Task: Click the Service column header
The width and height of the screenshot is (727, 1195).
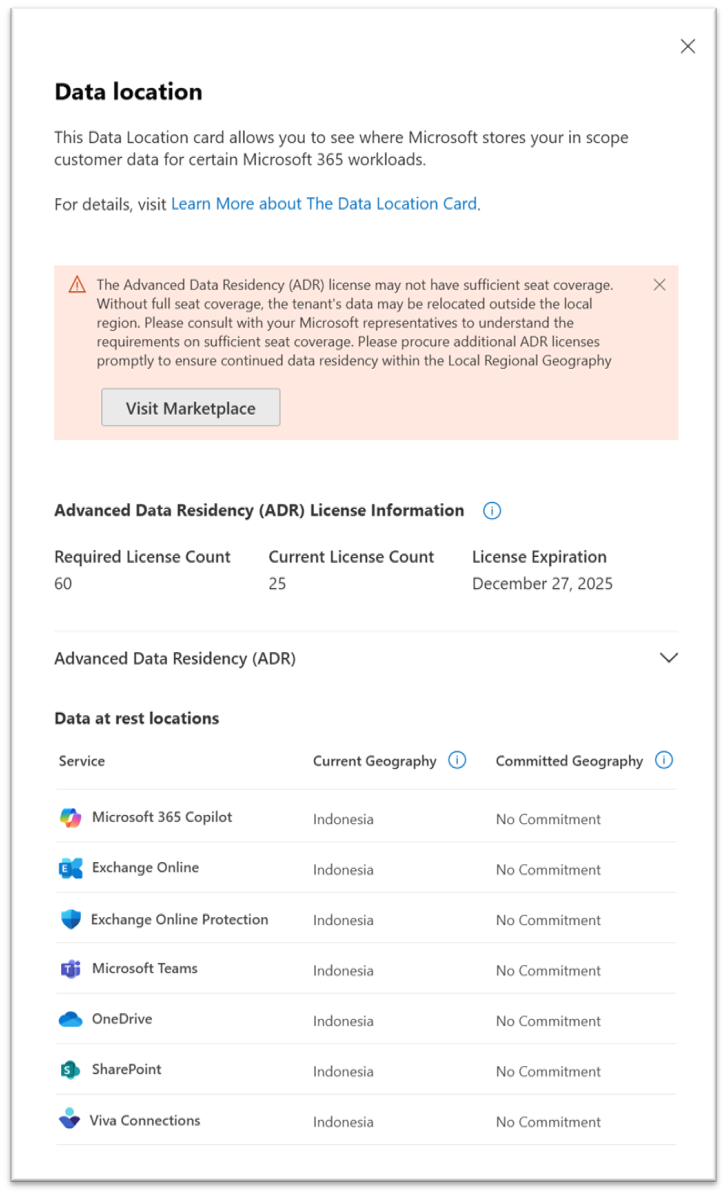Action: click(82, 761)
